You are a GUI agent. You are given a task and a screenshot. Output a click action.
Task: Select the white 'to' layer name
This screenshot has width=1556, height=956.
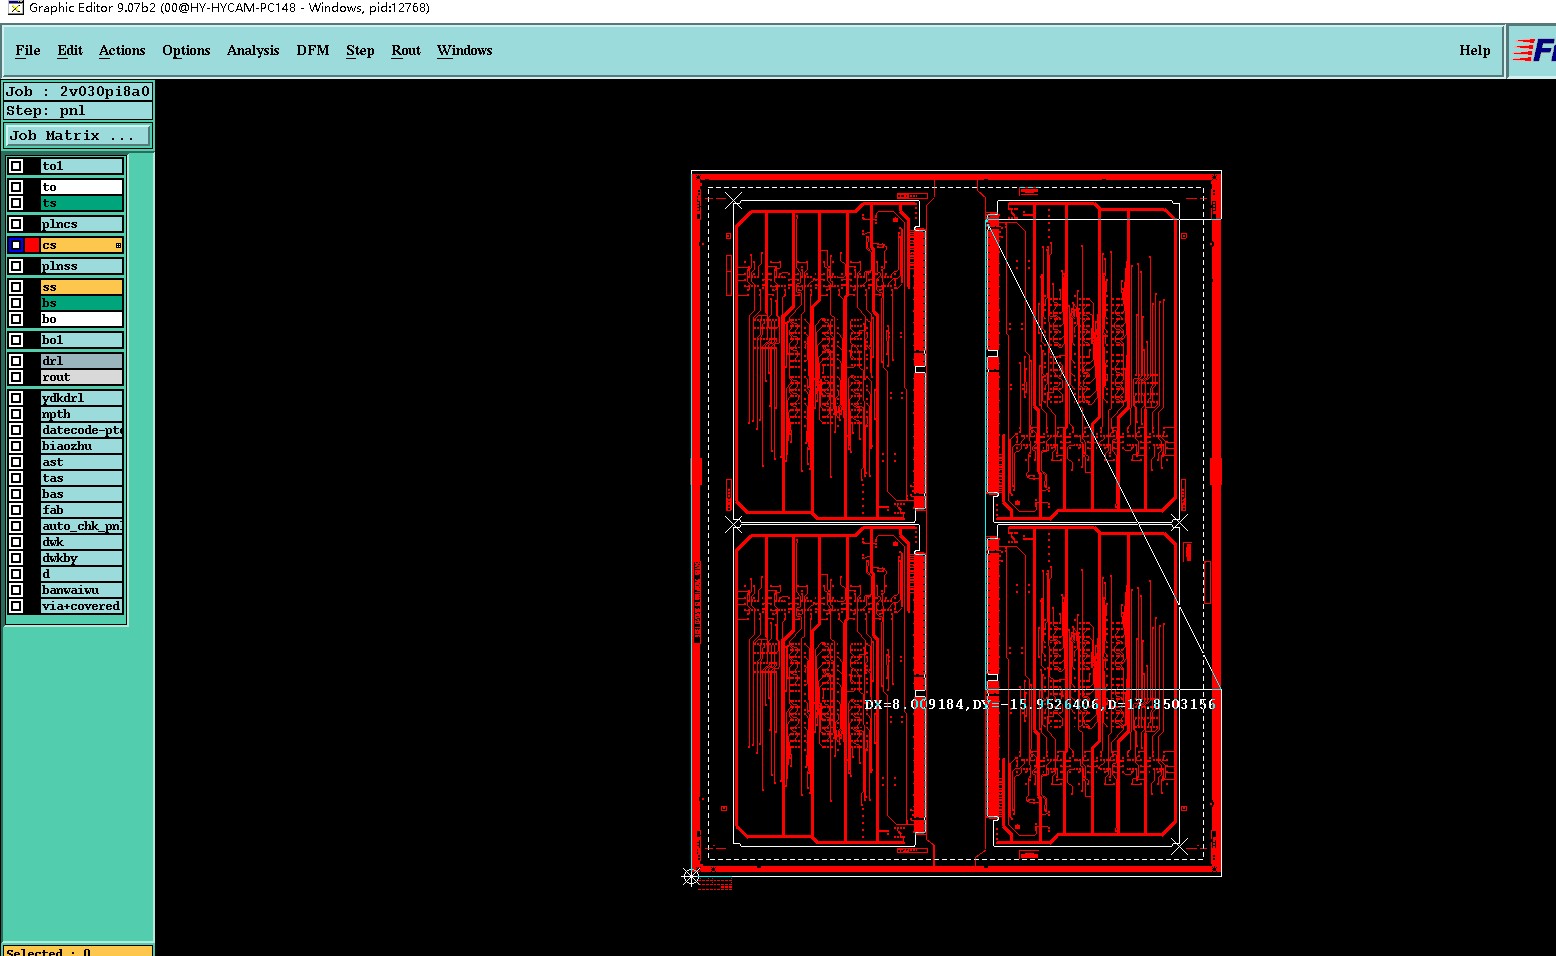[81, 187]
